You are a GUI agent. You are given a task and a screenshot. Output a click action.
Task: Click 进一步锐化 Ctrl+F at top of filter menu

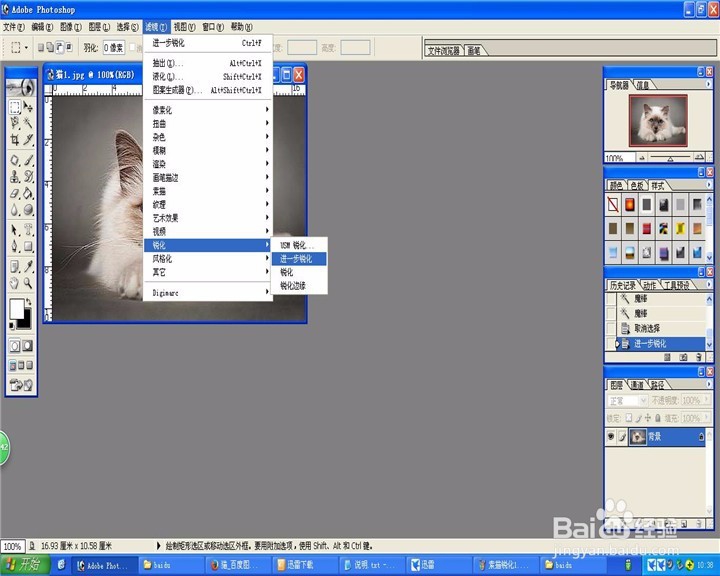coord(208,43)
